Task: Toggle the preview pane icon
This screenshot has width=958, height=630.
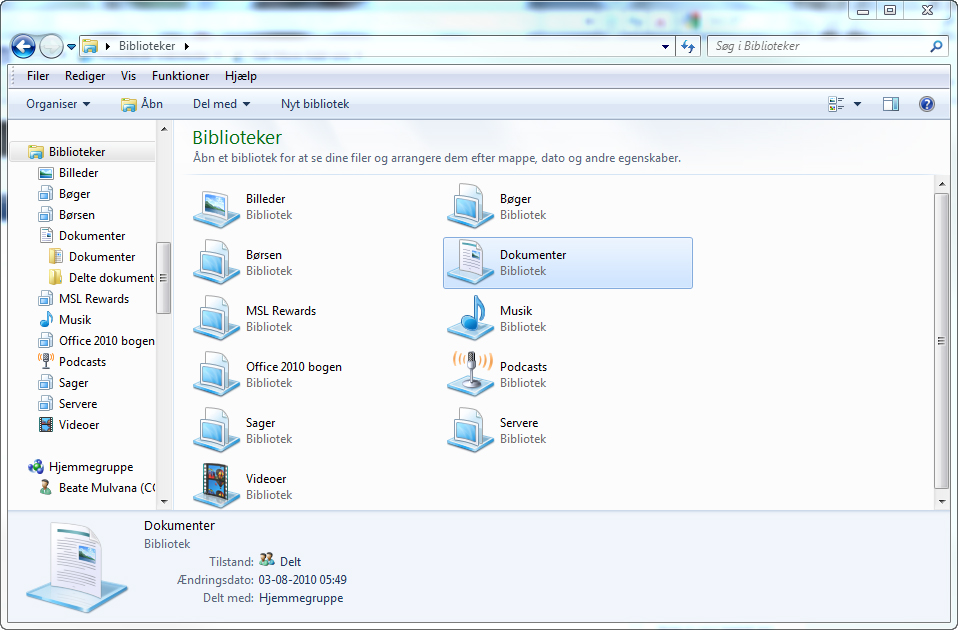Action: [891, 104]
